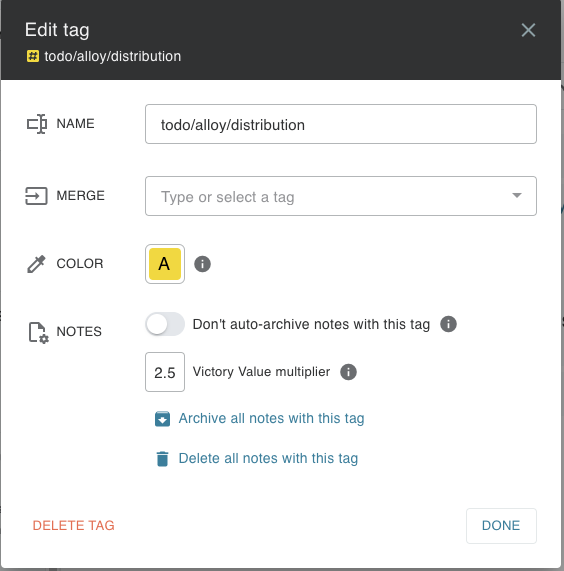Click the Victory Value multiplier label

tap(261, 372)
